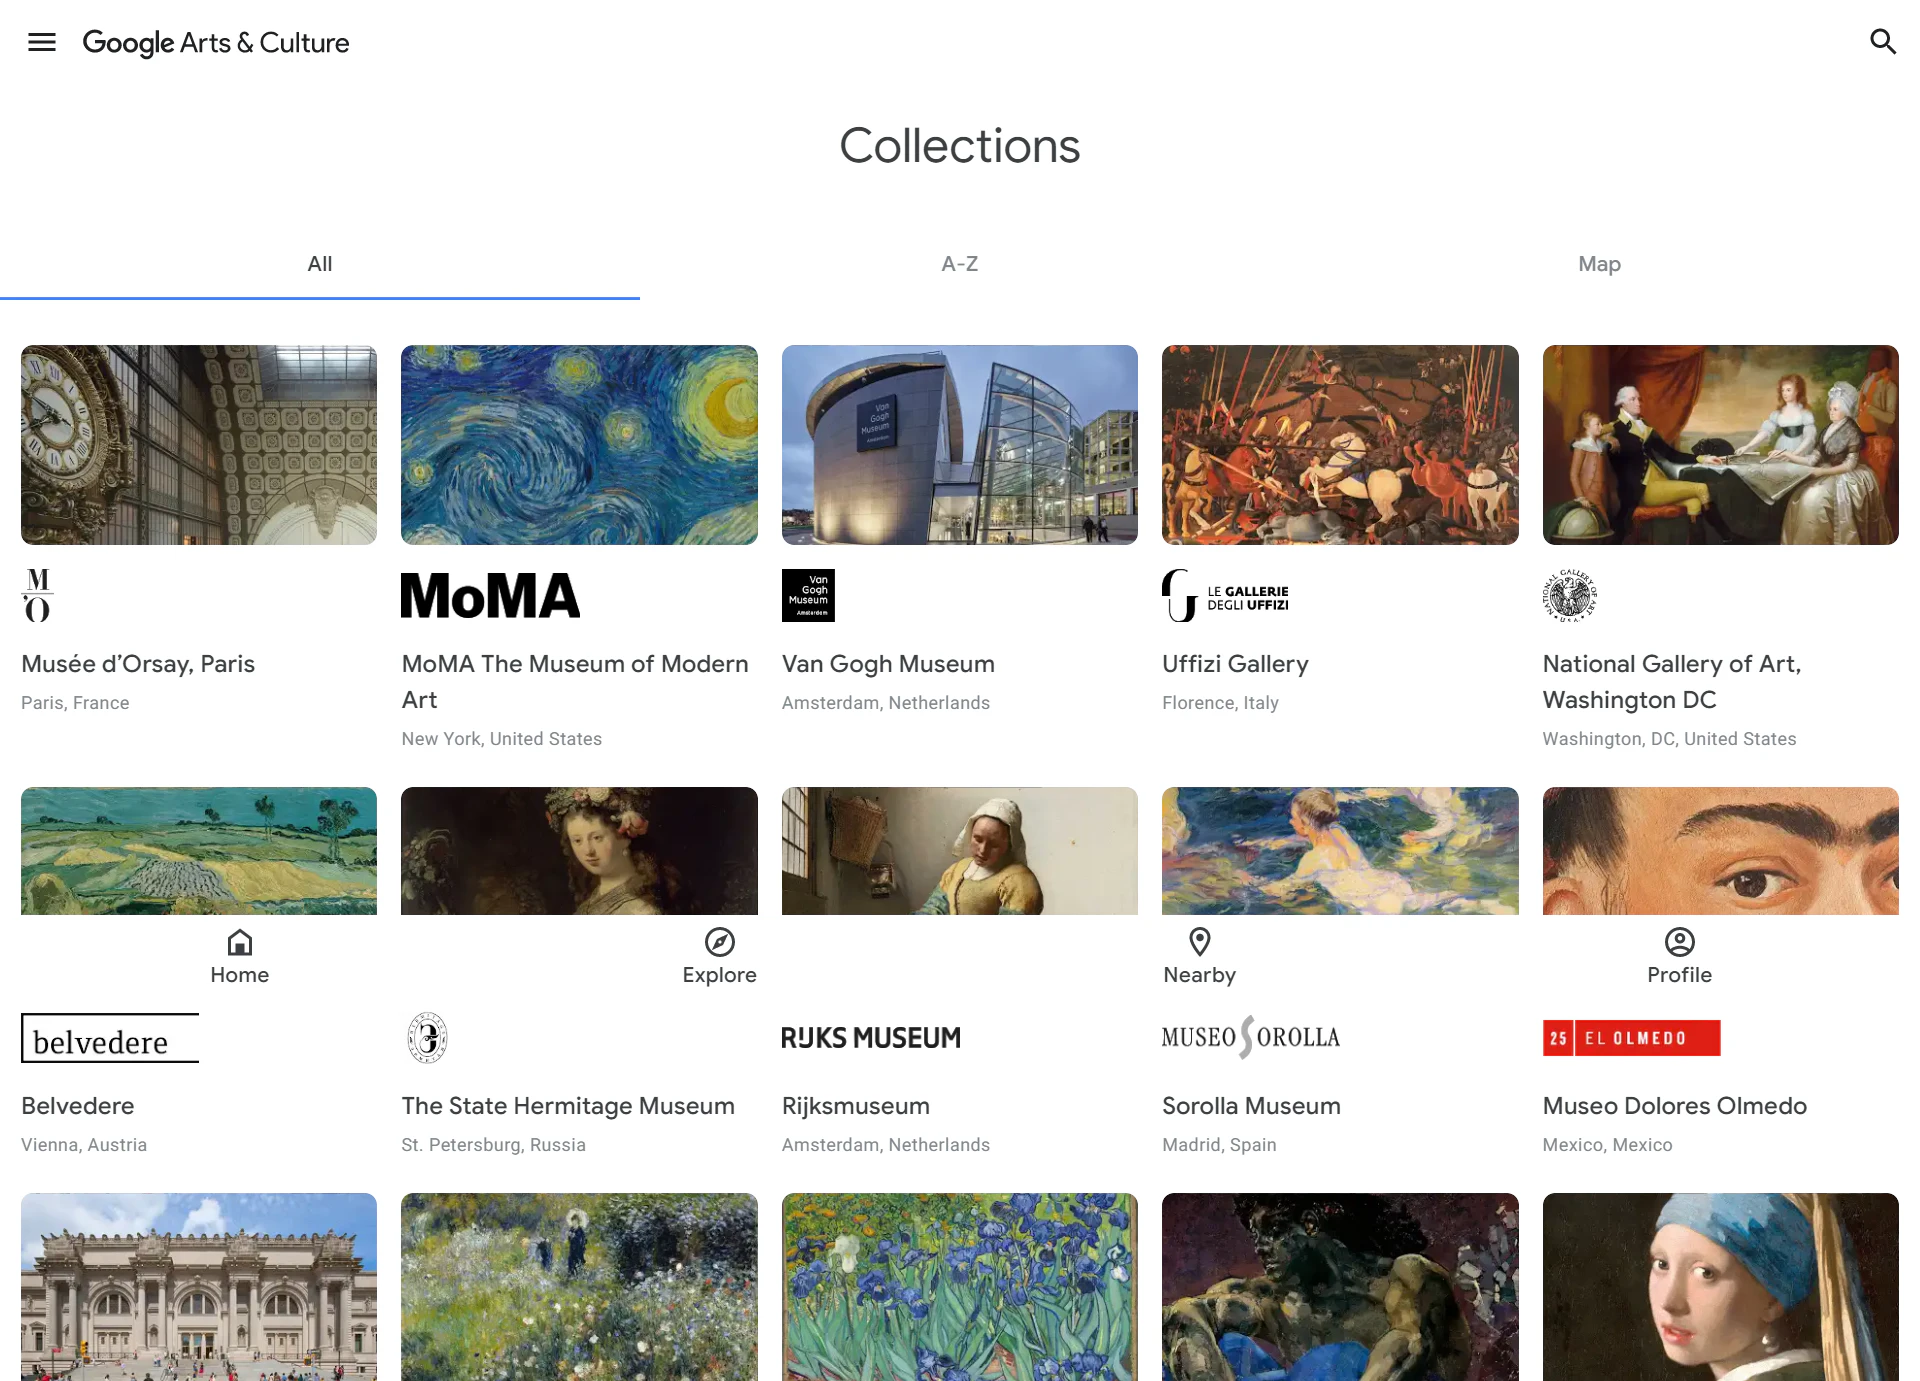Click the search magnifier icon

click(1882, 42)
